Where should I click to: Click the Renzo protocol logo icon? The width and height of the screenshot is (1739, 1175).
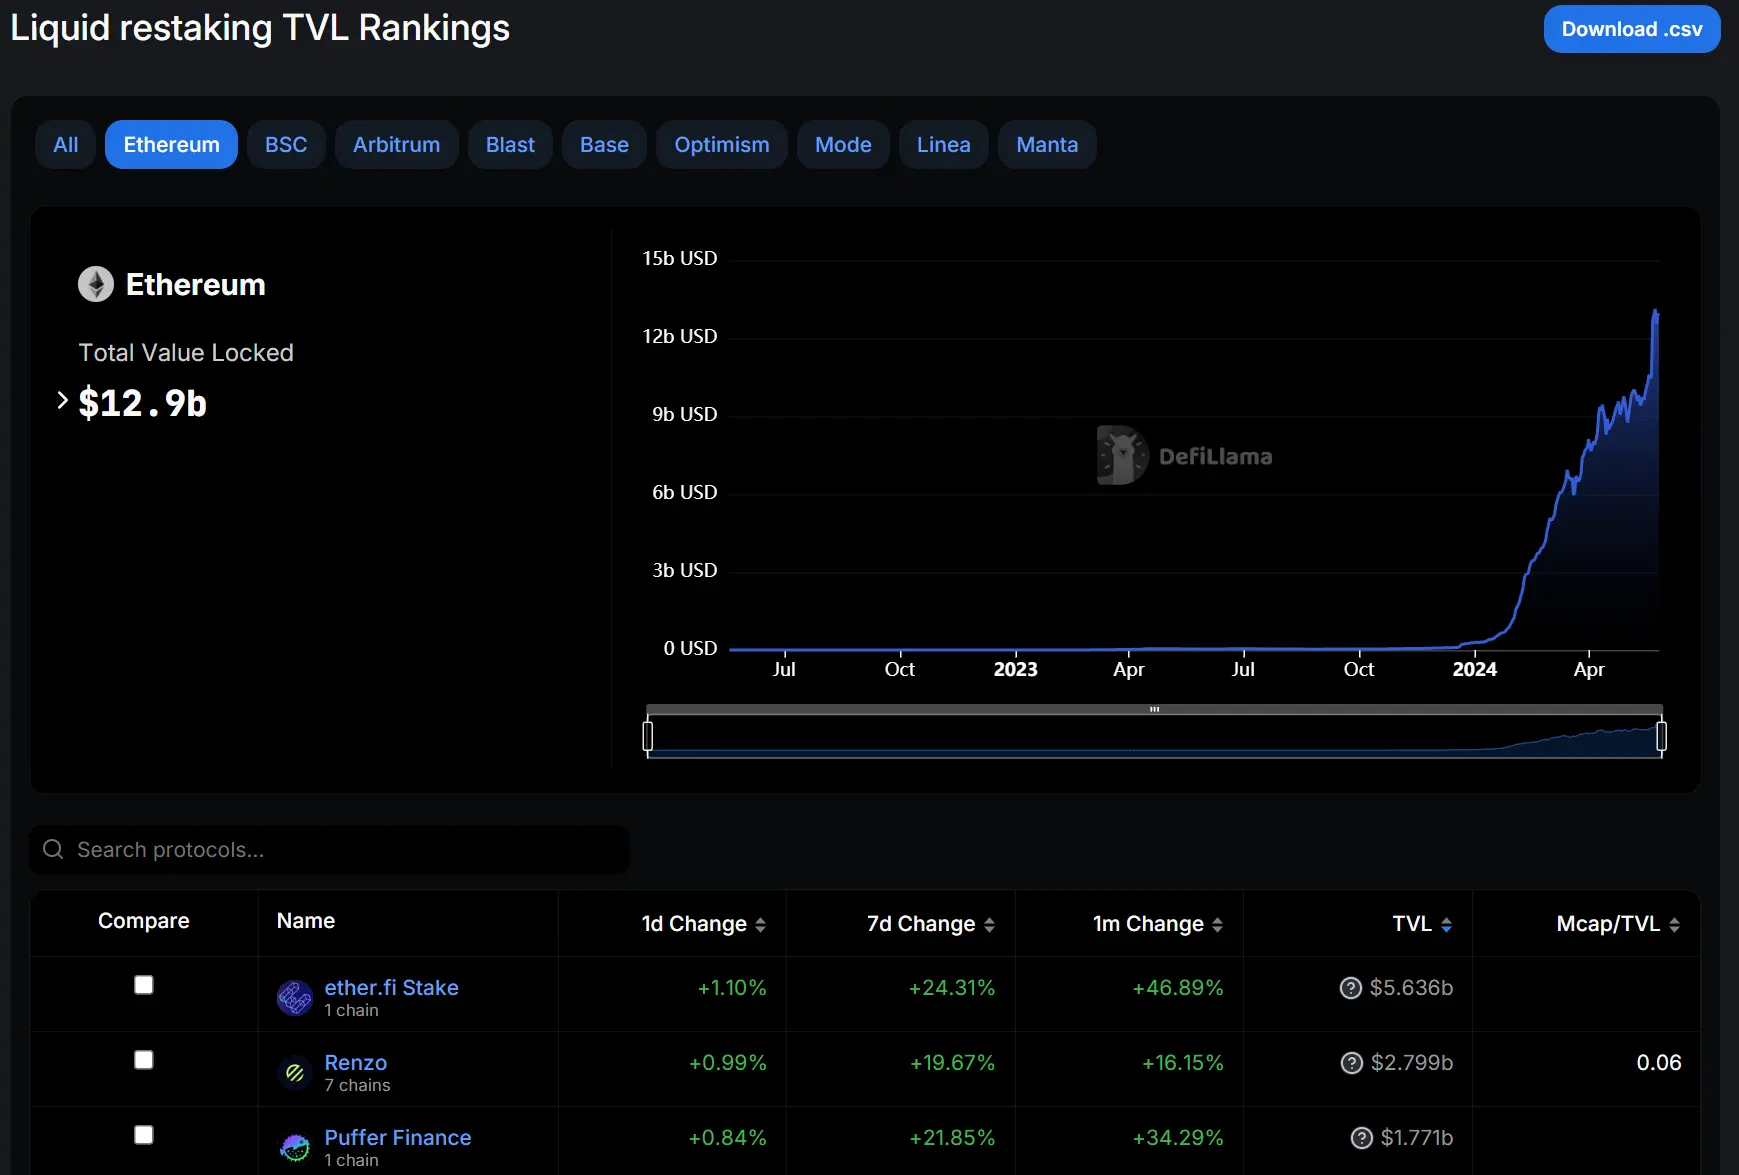294,1073
